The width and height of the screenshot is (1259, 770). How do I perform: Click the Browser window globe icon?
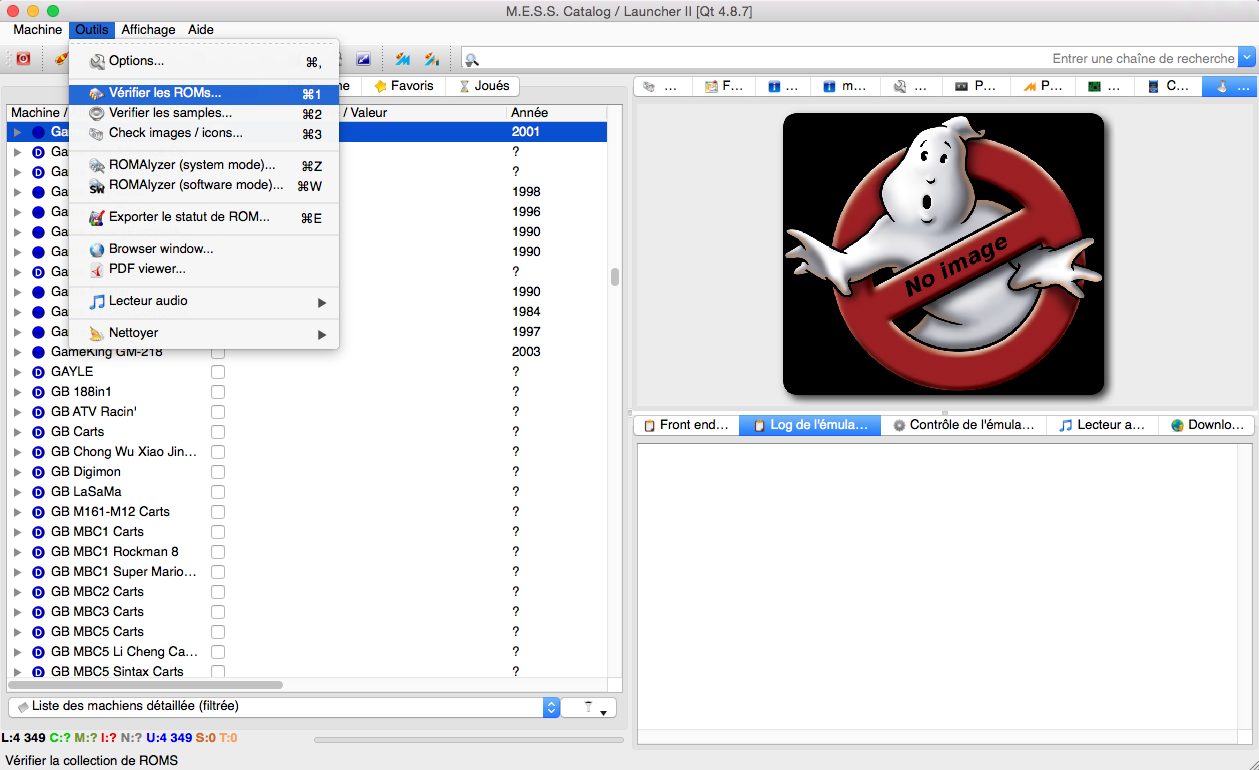97,249
